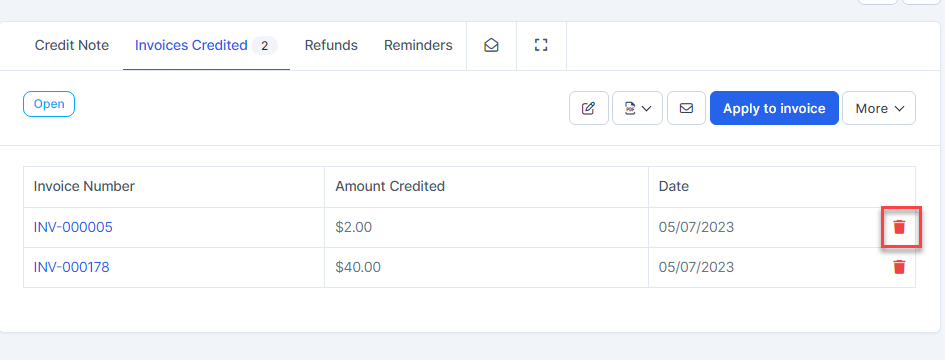Click the closed envelope send email icon
The width and height of the screenshot is (945, 360).
pyautogui.click(x=686, y=109)
